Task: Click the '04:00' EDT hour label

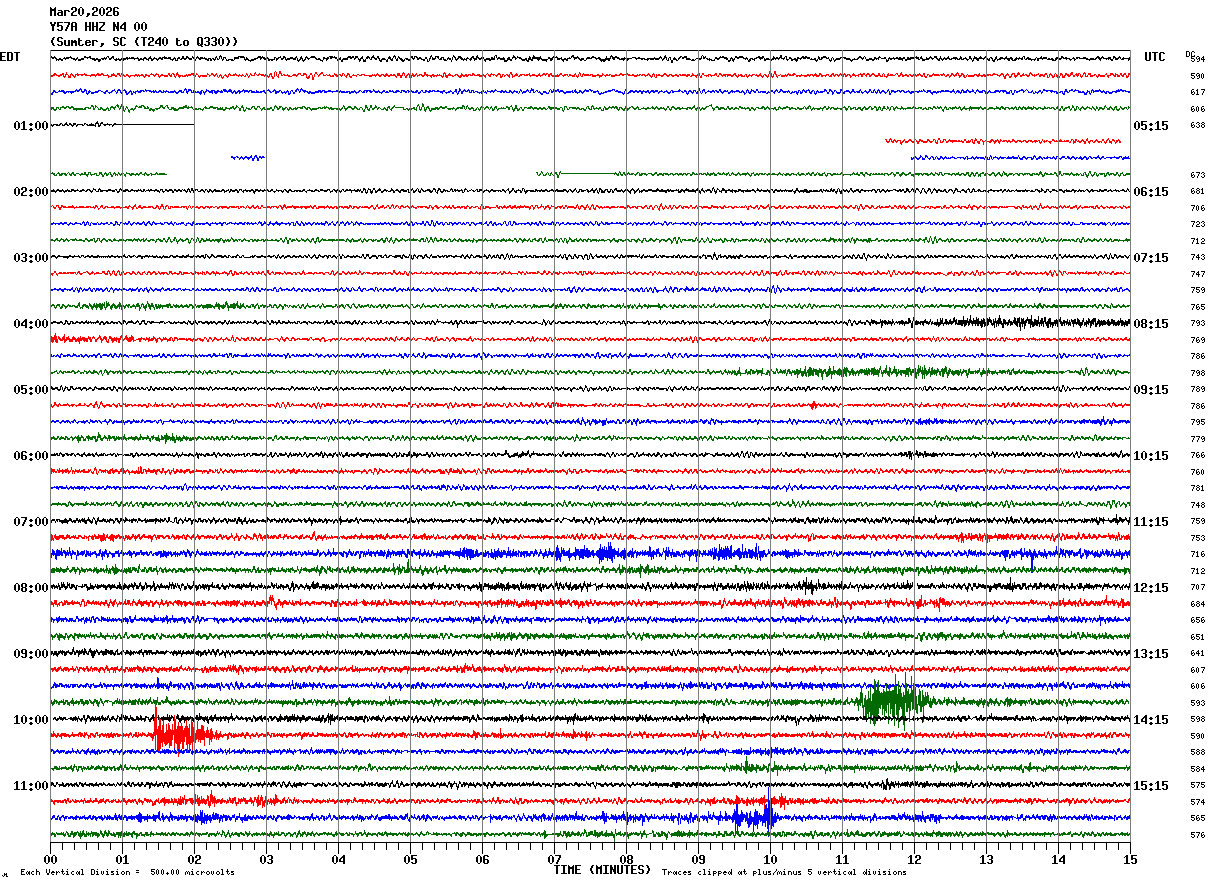Action: (x=31, y=324)
